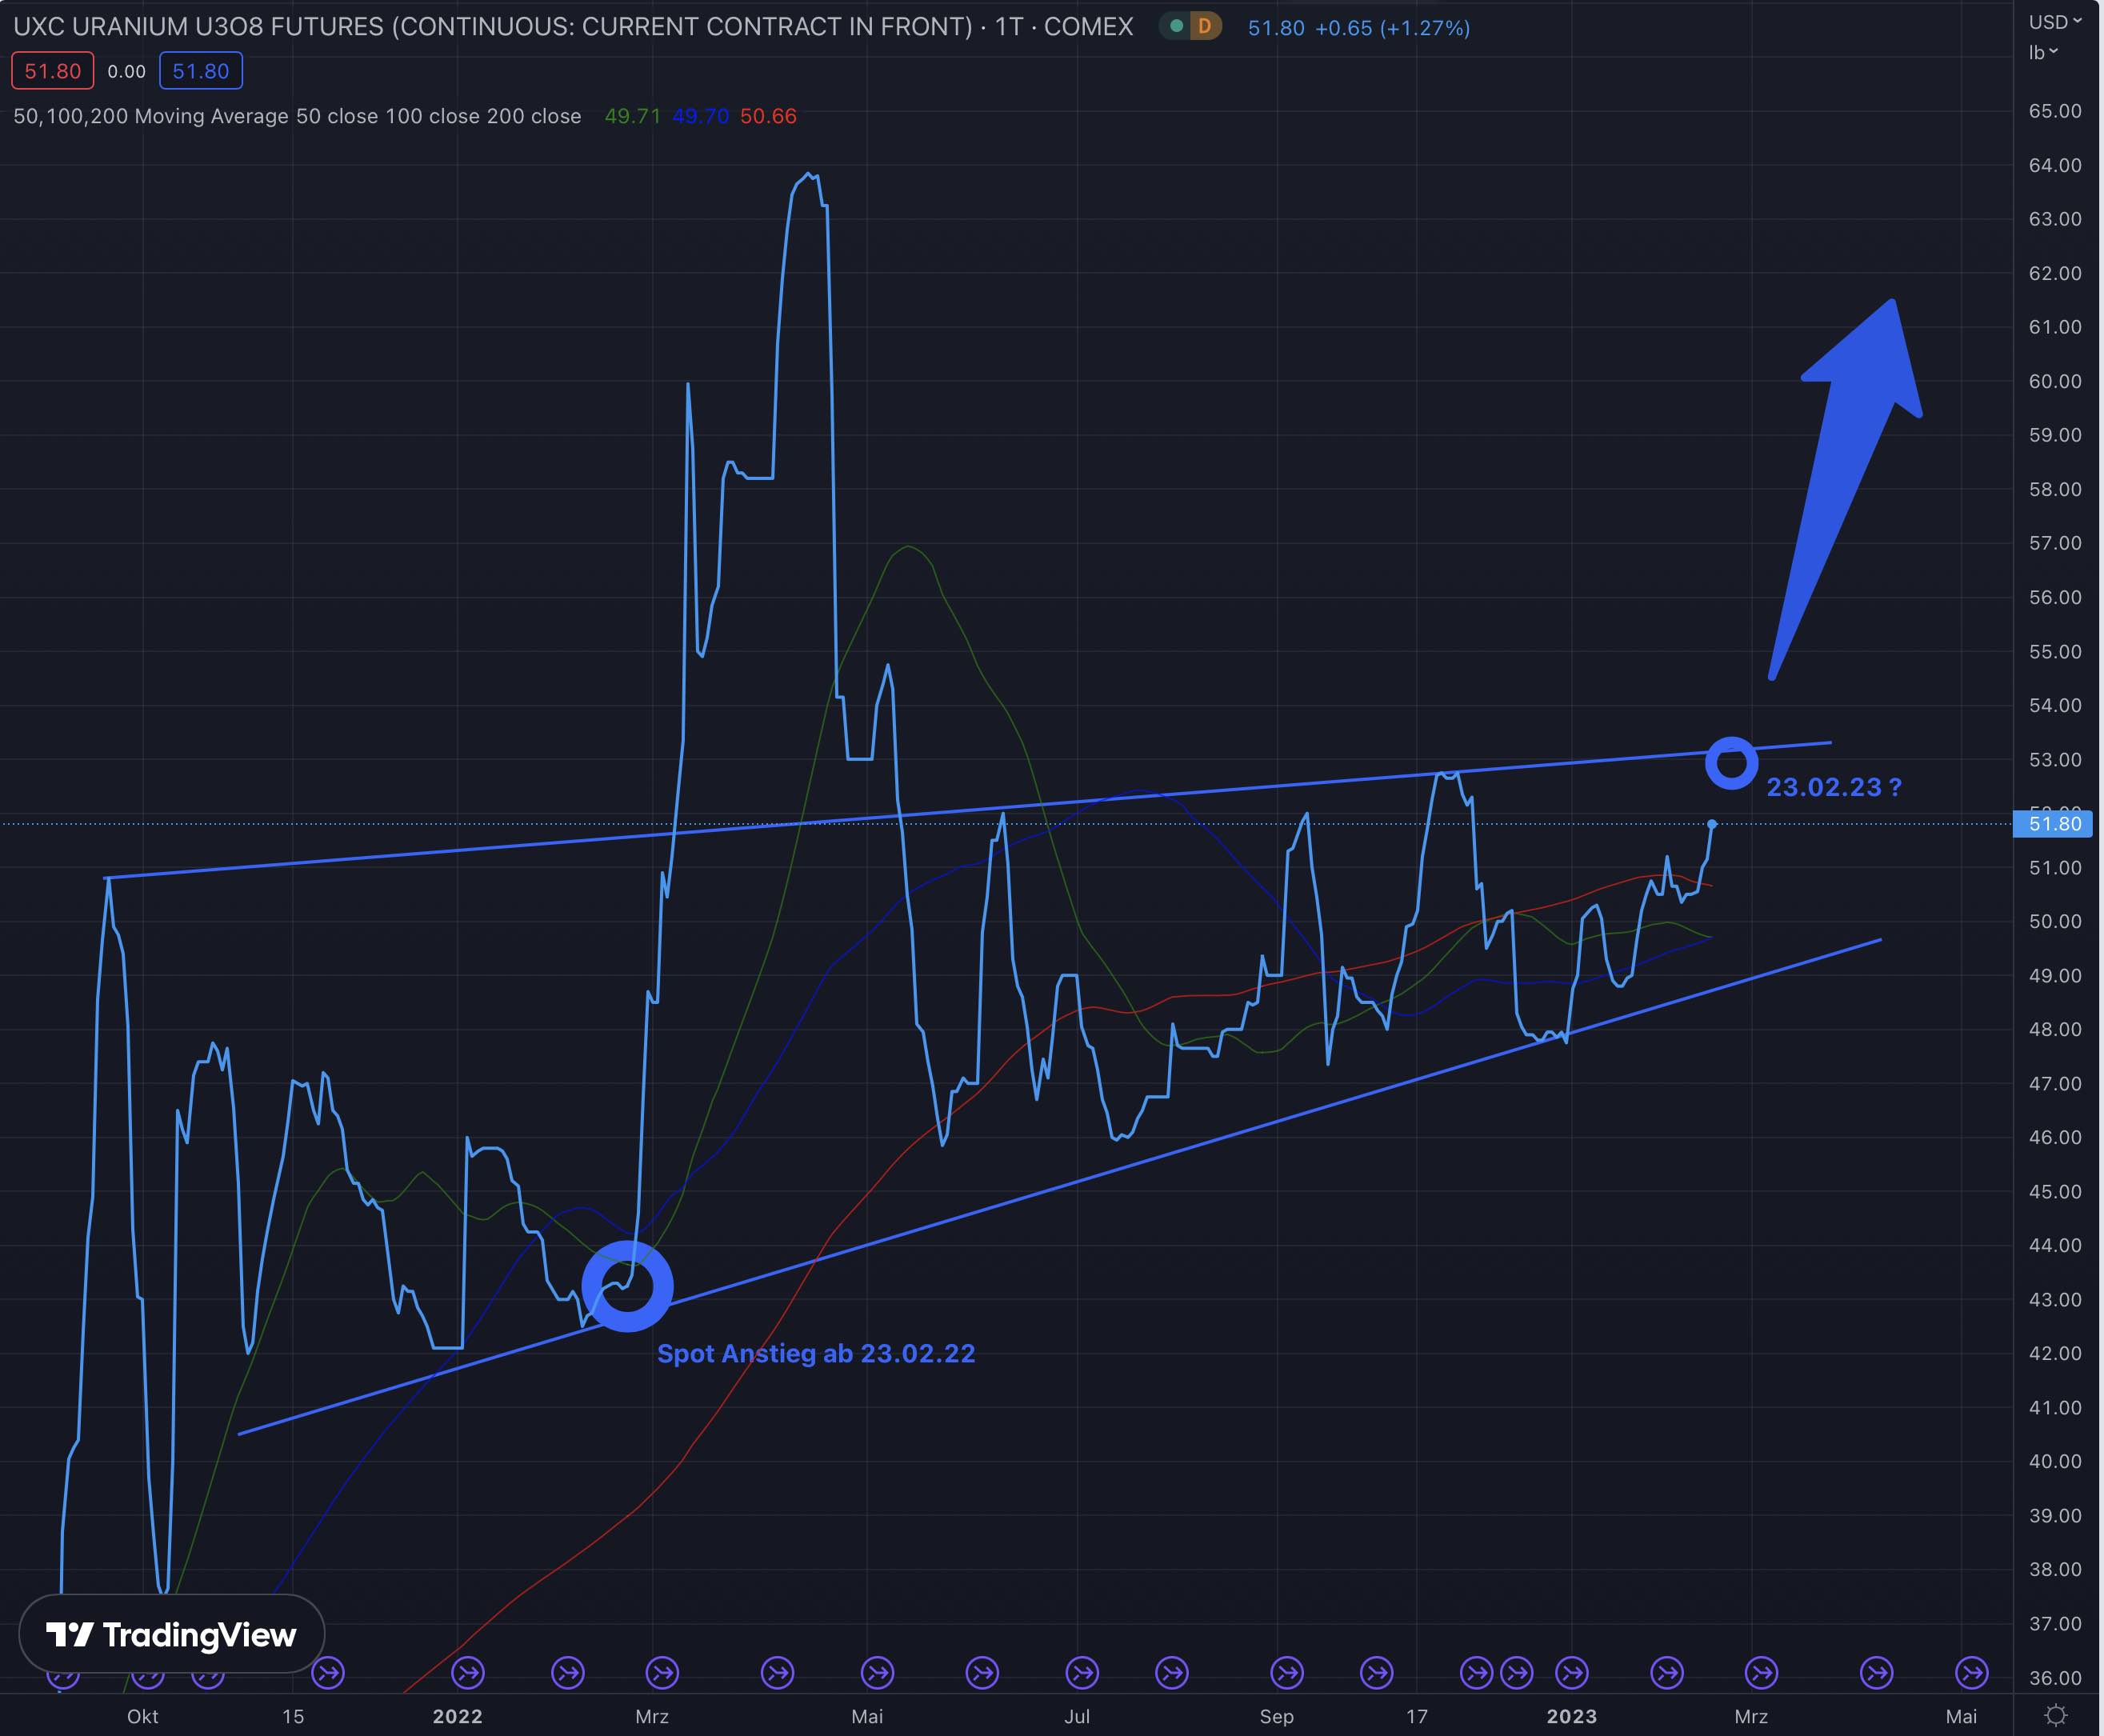Viewport: 2104px width, 1736px height.
Task: Open contract-switch marker above the 2023 label
Action: pyautogui.click(x=1571, y=1672)
